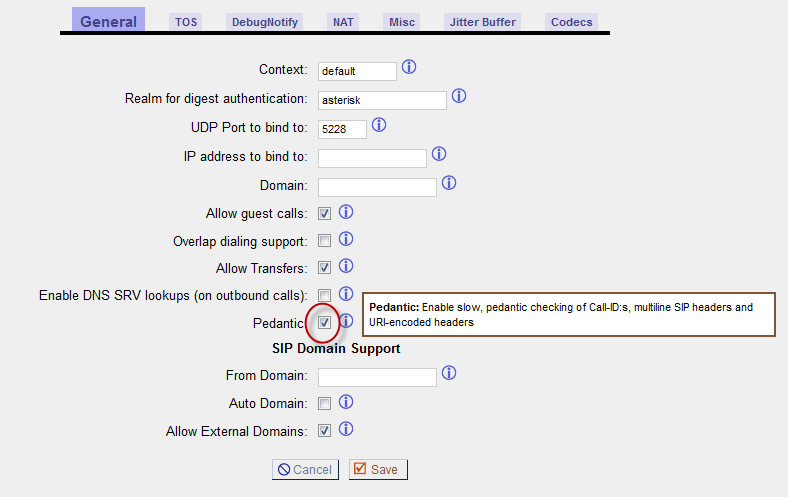Uncheck the Pedantic checkbox

(324, 323)
